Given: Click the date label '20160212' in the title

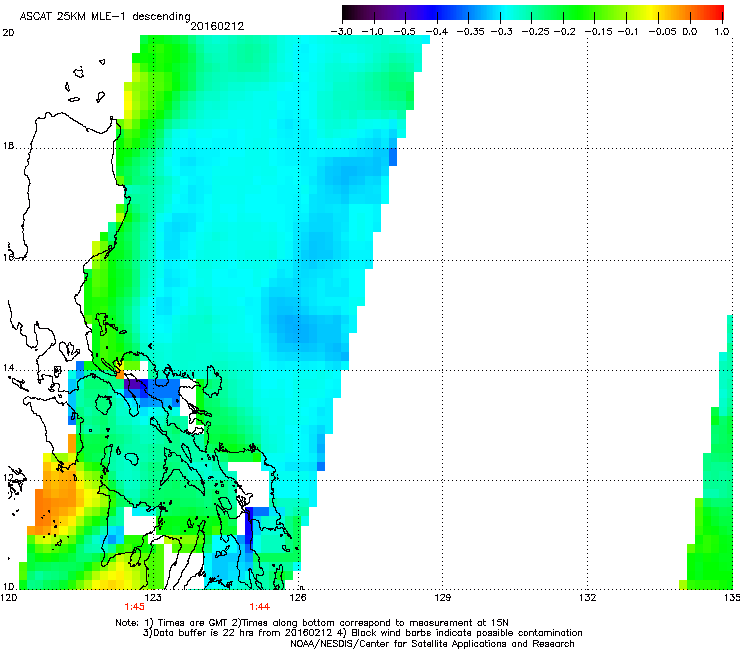Looking at the screenshot, I should [217, 26].
